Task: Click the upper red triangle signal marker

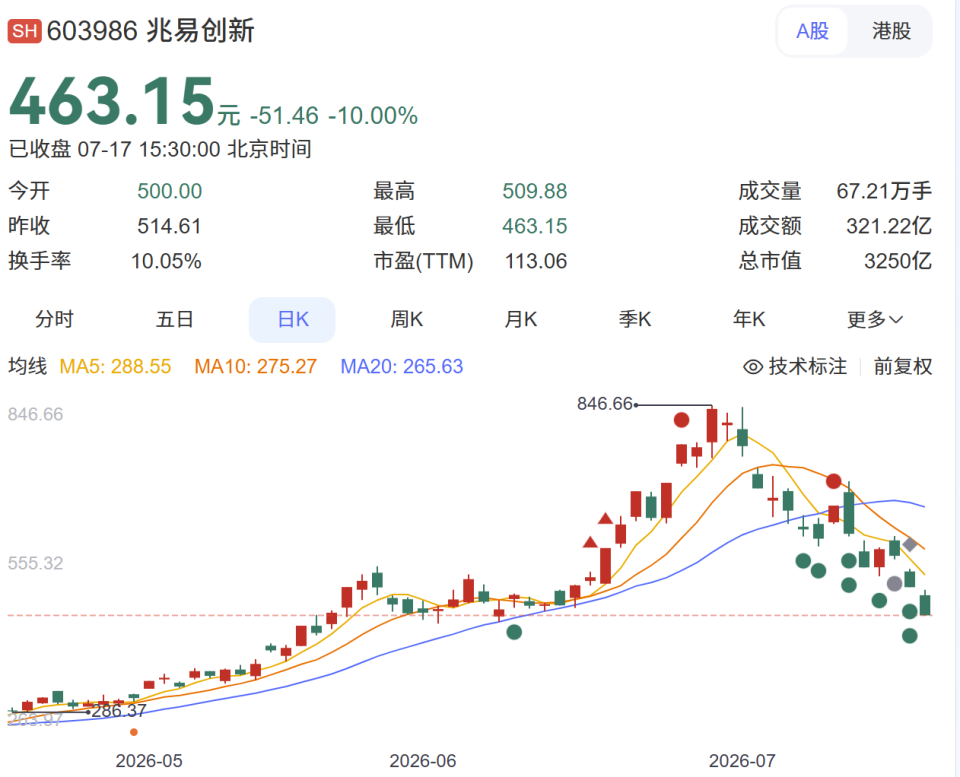Action: [606, 519]
